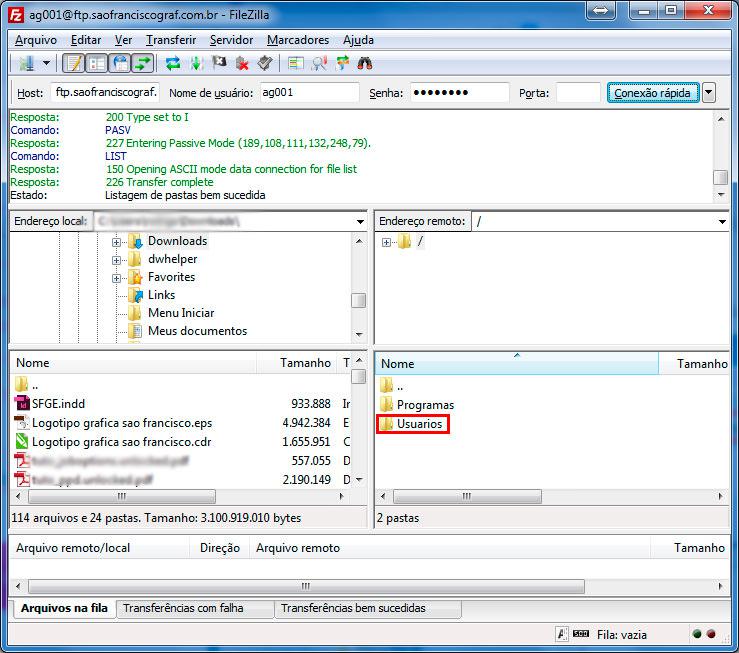Cancel the current operation flag icon
The image size is (739, 653).
point(219,63)
